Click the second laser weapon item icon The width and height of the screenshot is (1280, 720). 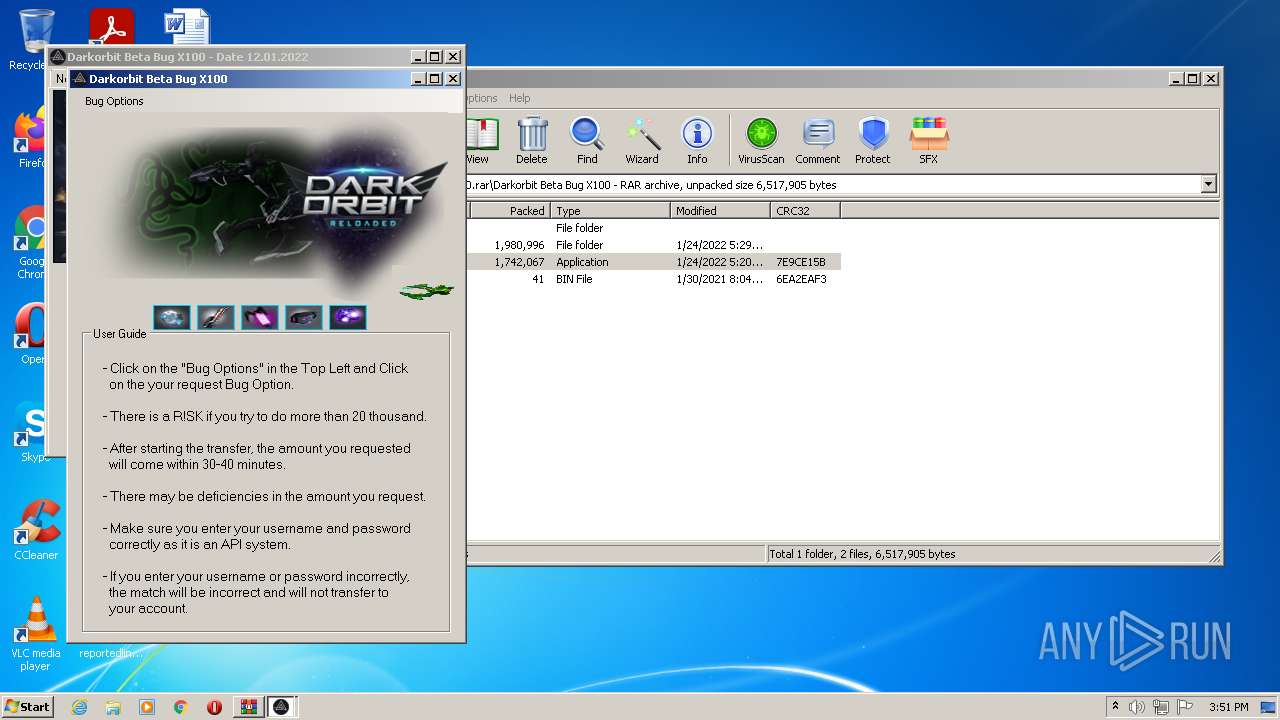click(x=216, y=318)
